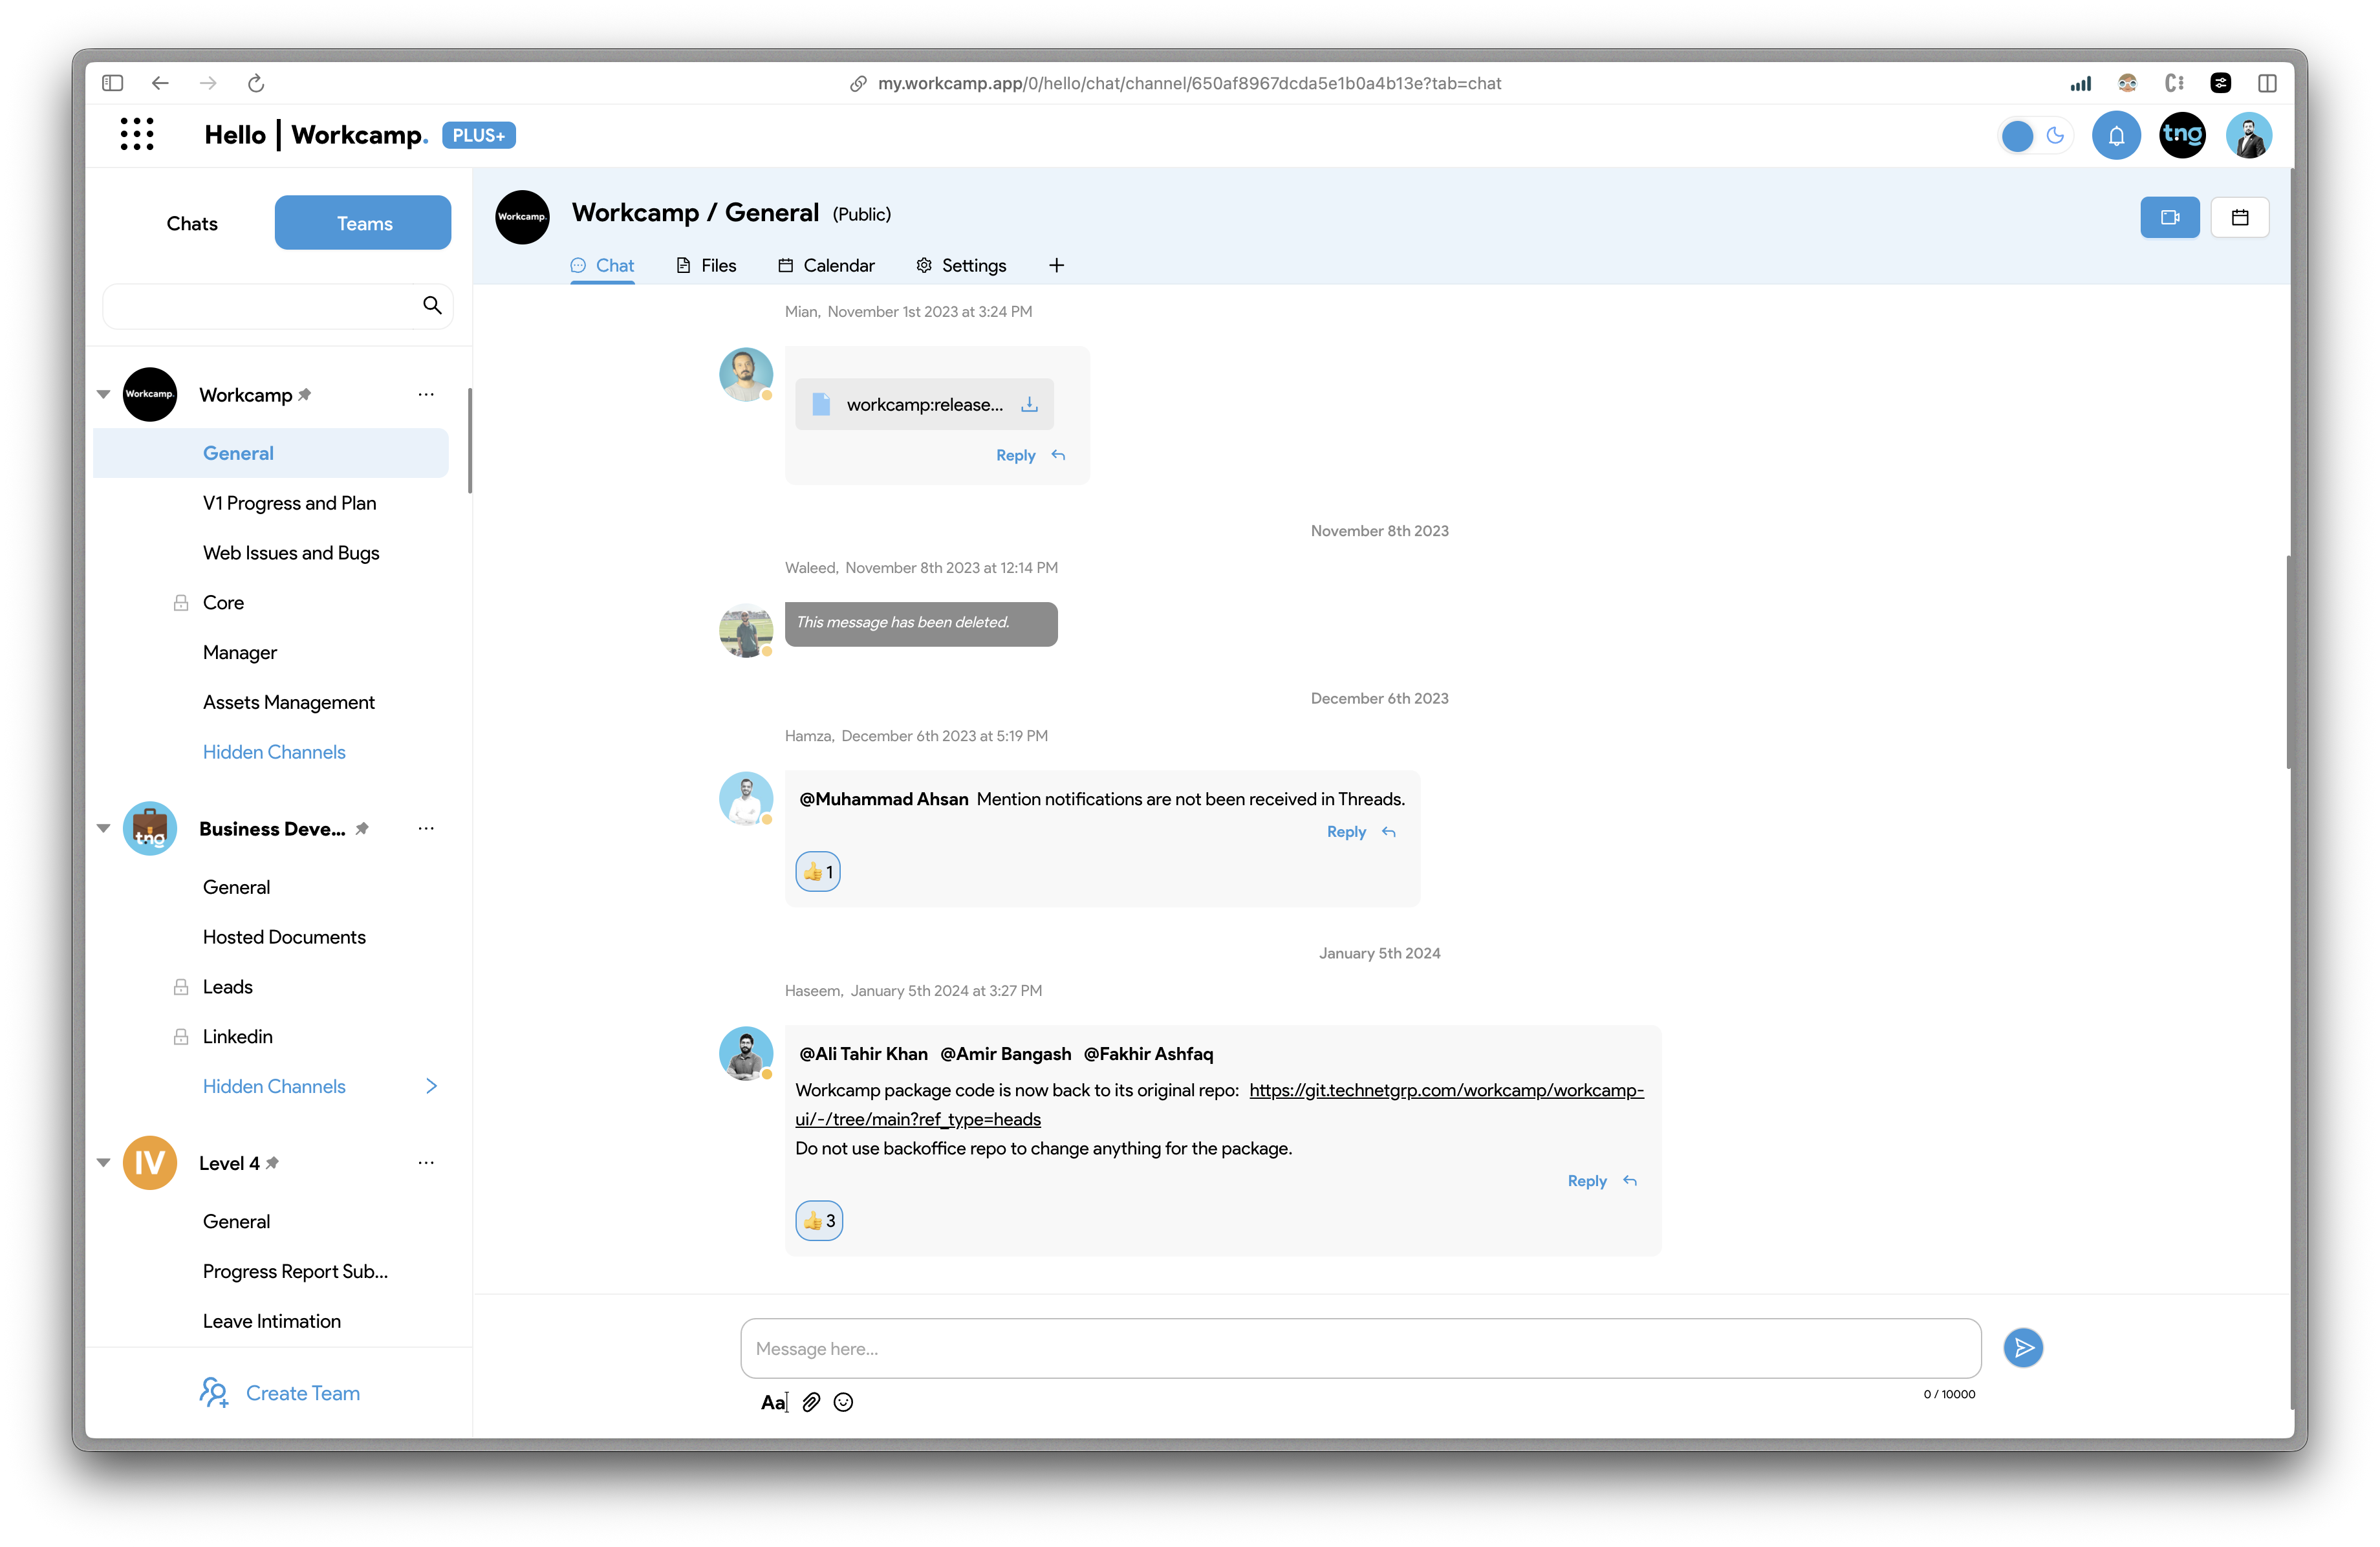Download the workcamp:release file attachment

click(1028, 404)
